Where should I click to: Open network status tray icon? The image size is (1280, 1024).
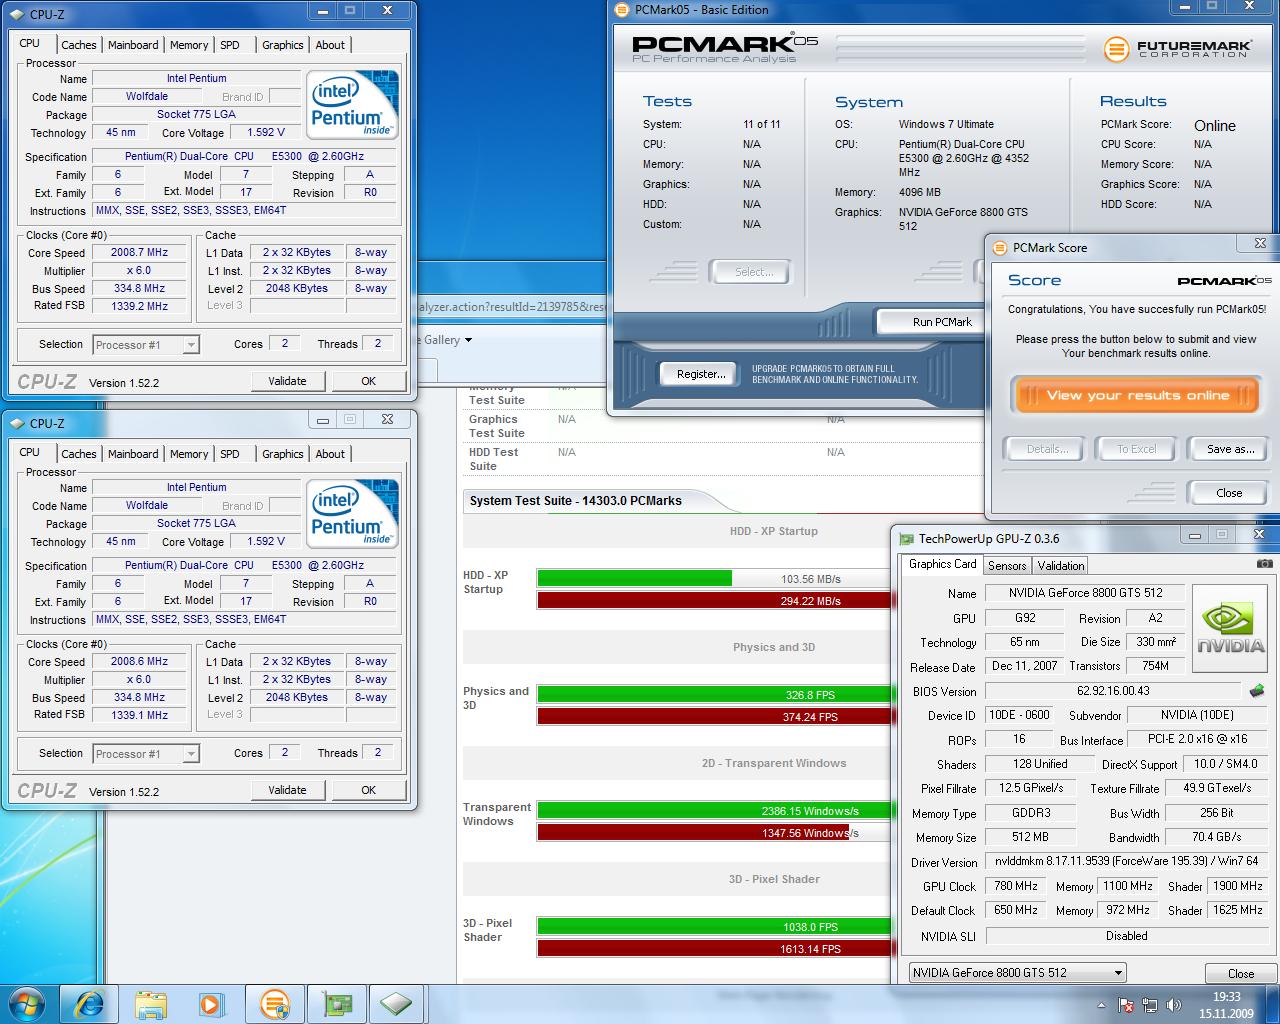click(x=1150, y=1004)
